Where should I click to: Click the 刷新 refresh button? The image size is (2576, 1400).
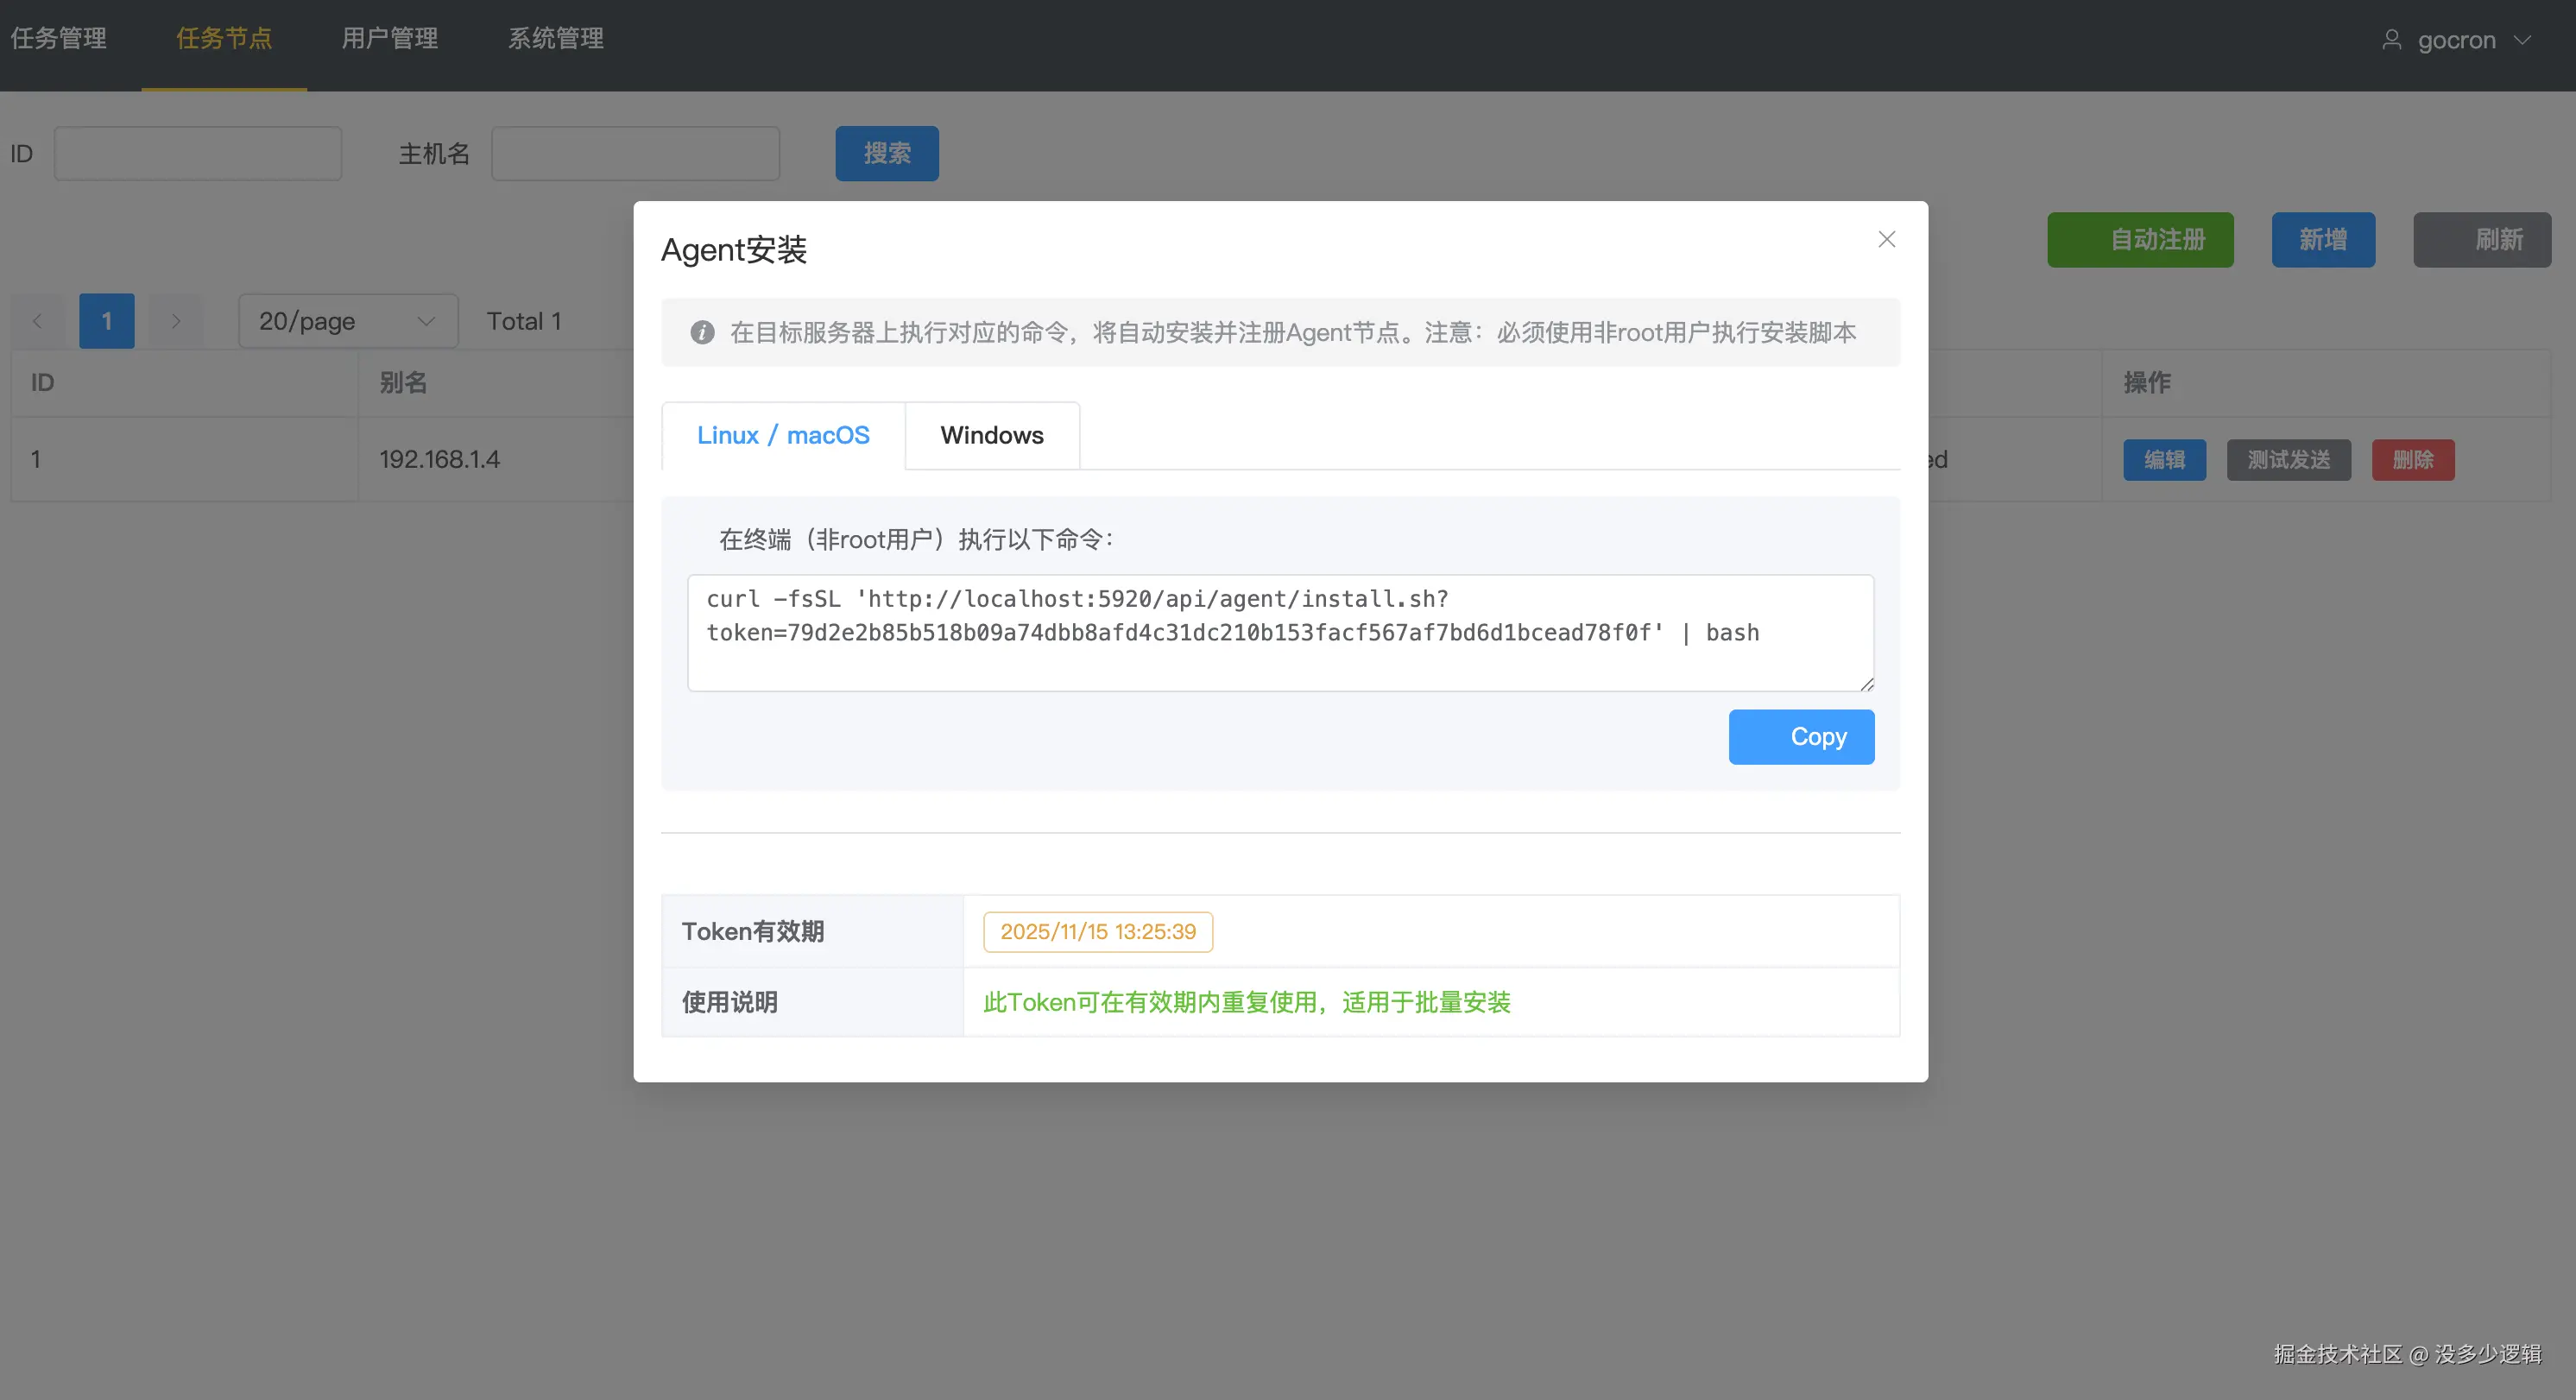2481,240
